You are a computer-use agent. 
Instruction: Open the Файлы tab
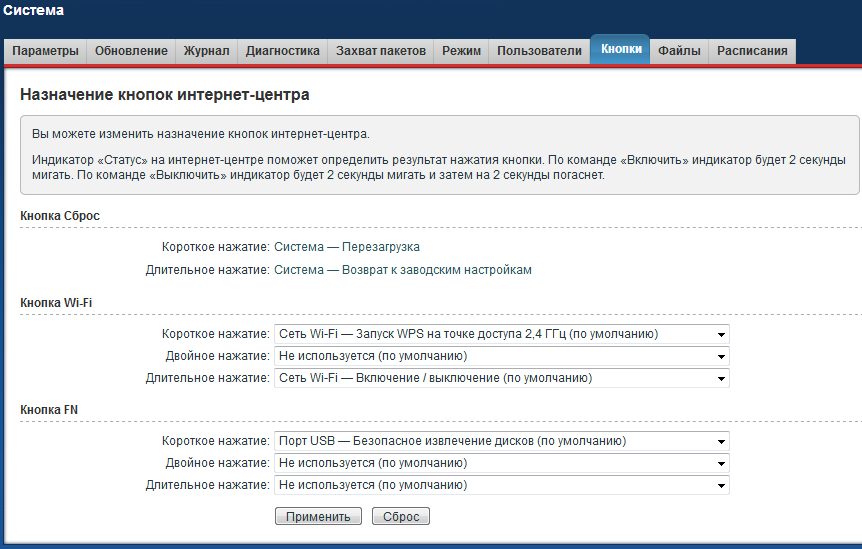tap(679, 51)
